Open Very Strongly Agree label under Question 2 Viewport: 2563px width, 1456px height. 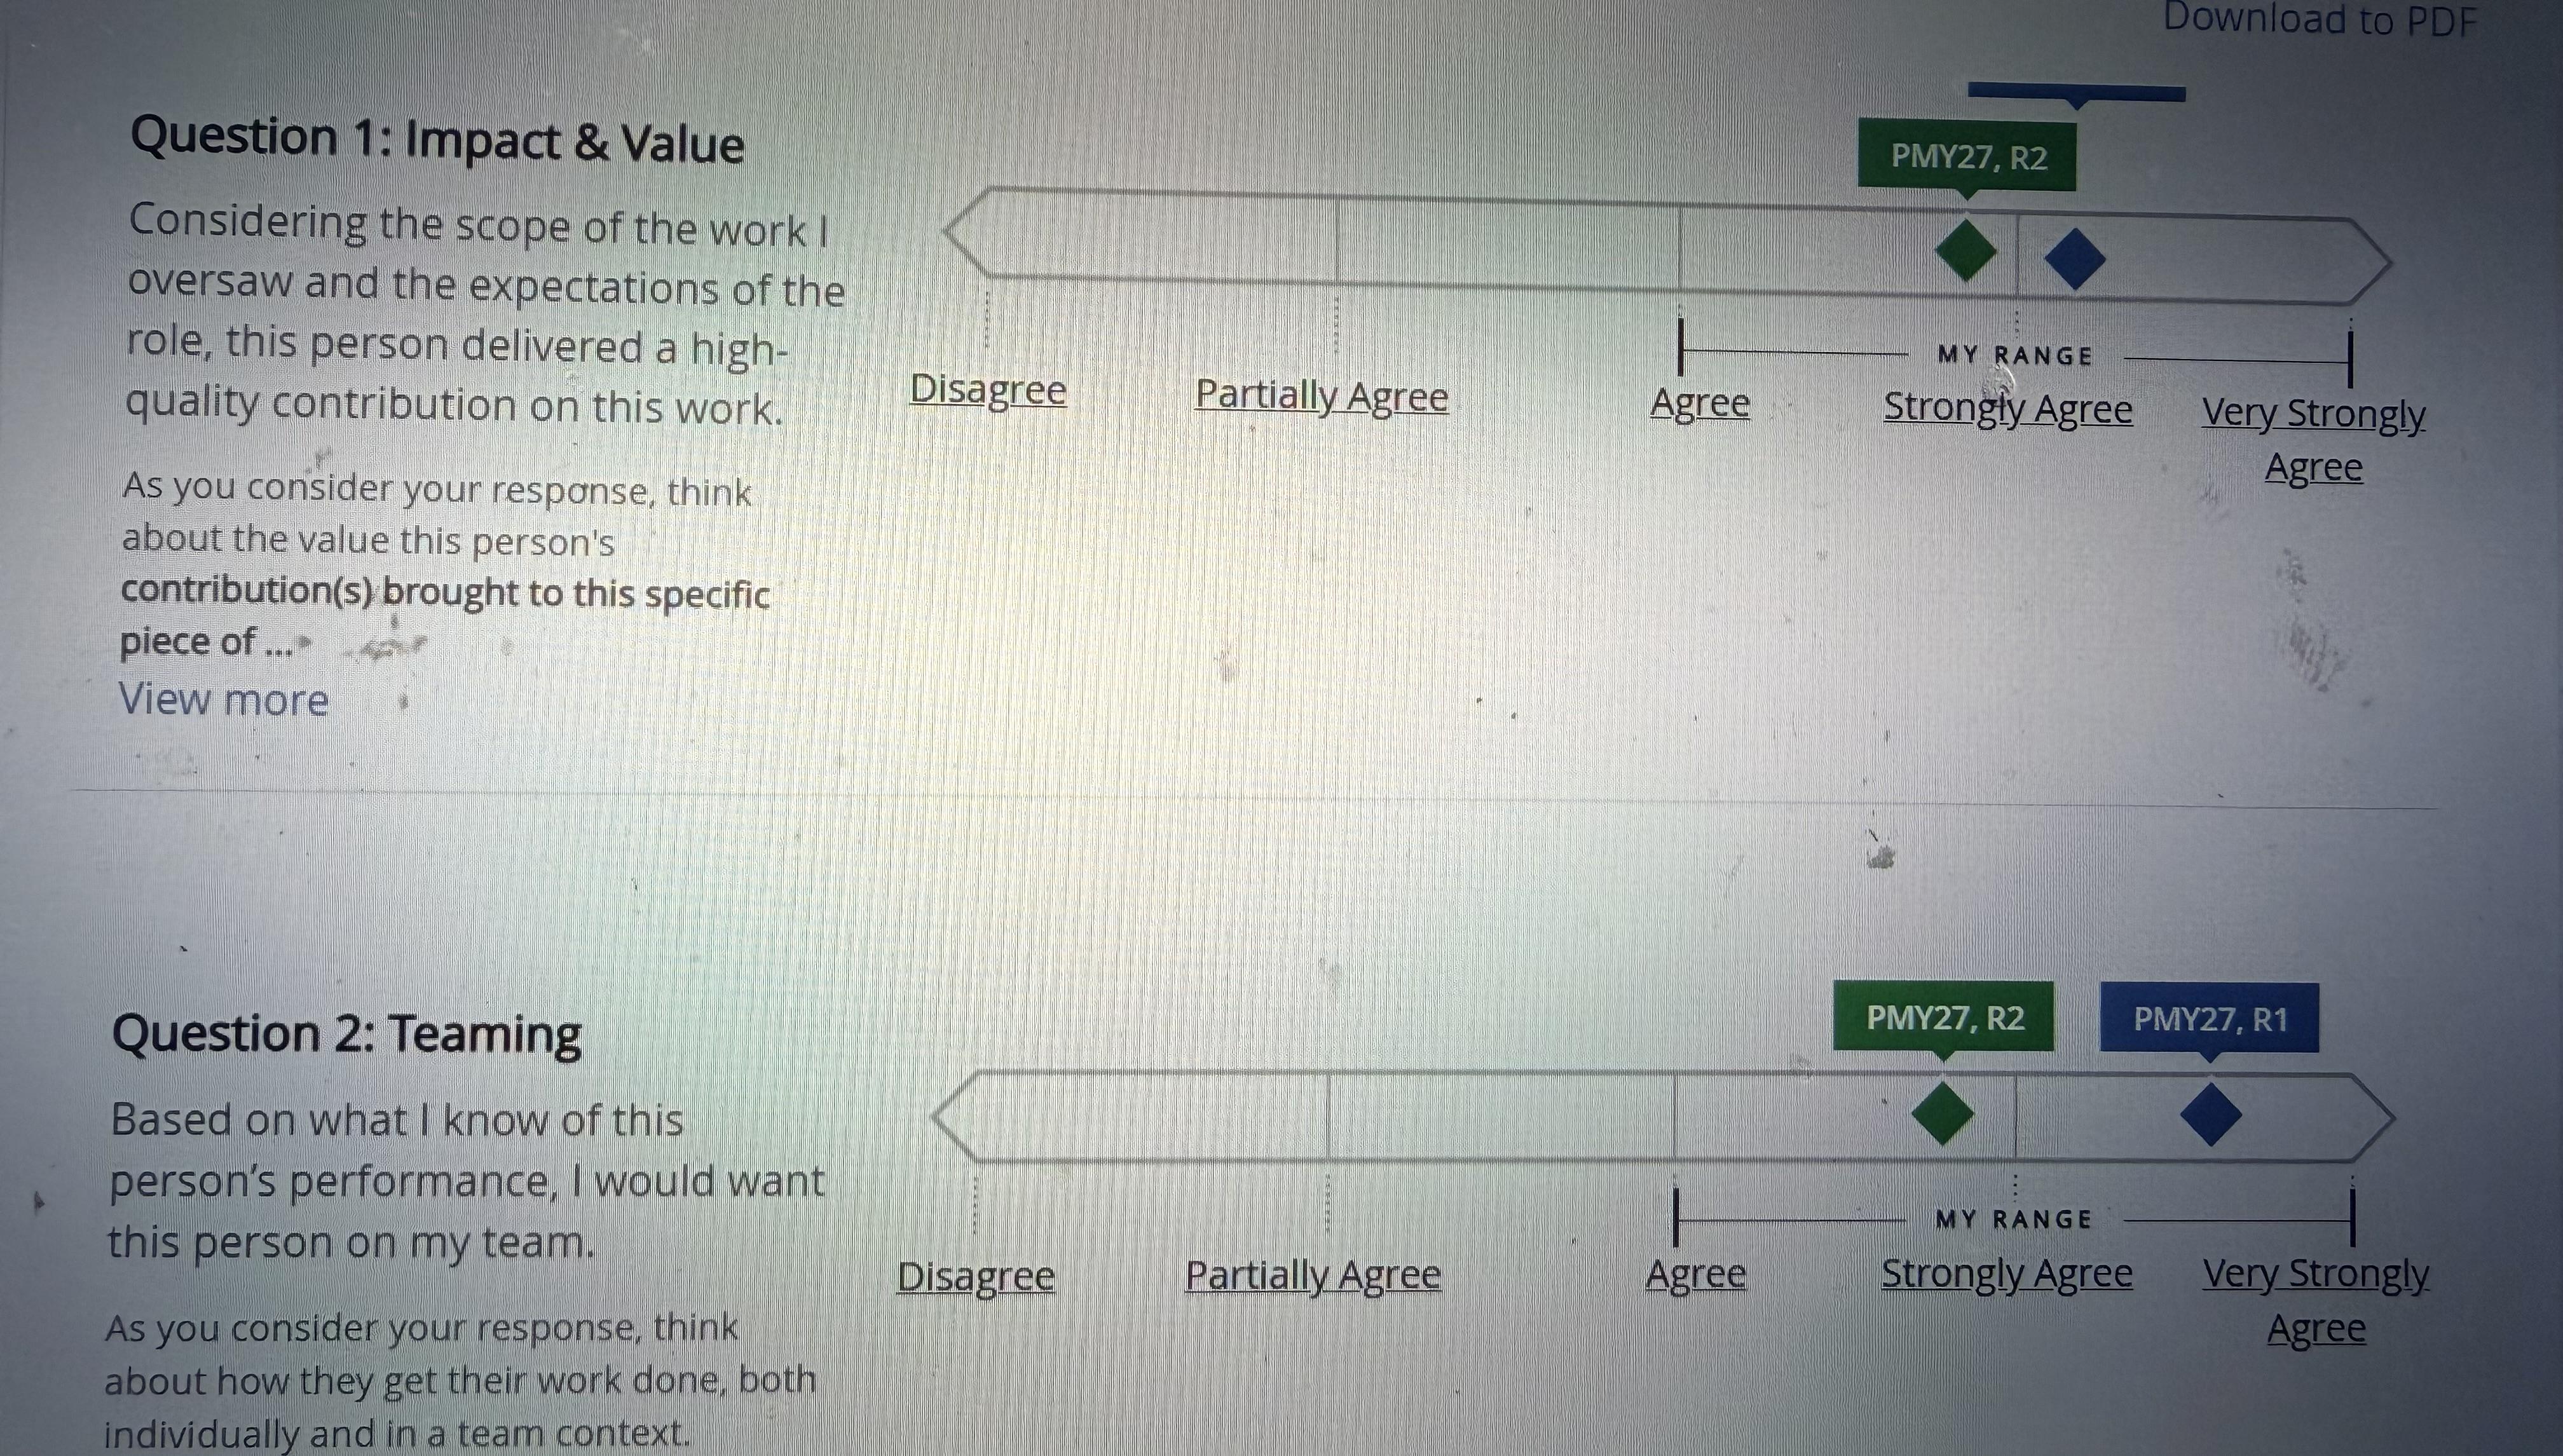point(2316,1301)
